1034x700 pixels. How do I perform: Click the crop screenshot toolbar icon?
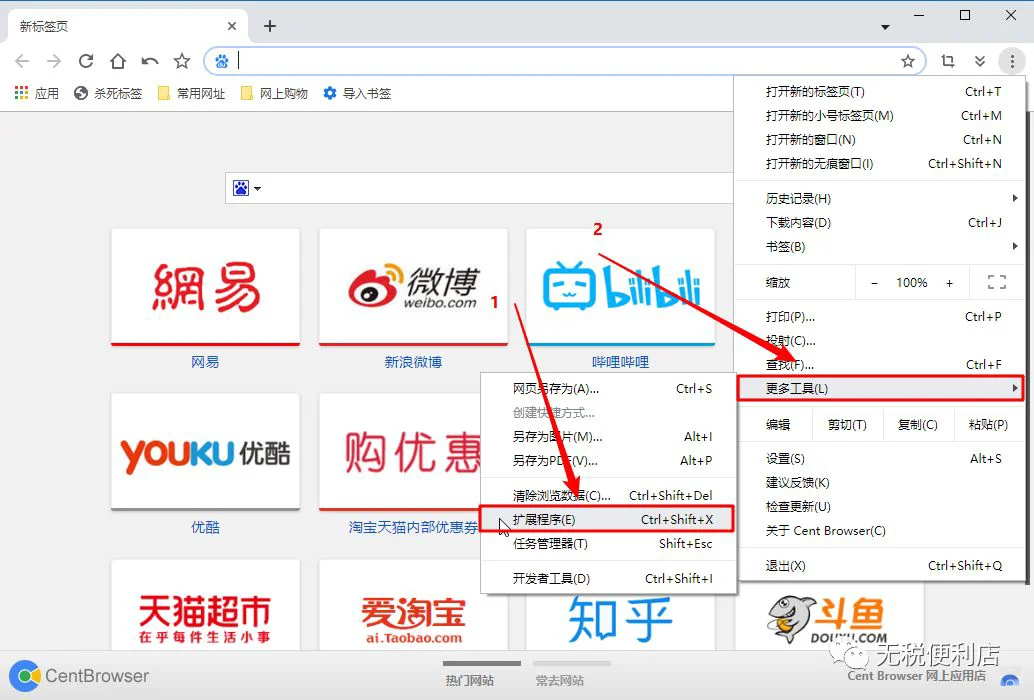point(948,61)
